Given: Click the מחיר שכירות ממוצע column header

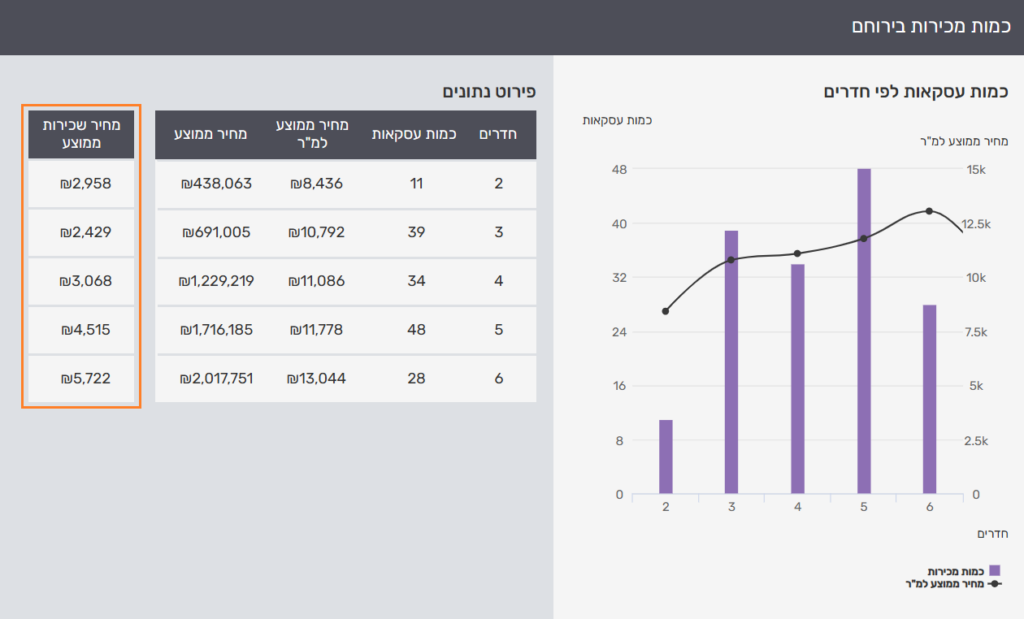Looking at the screenshot, I should point(81,135).
